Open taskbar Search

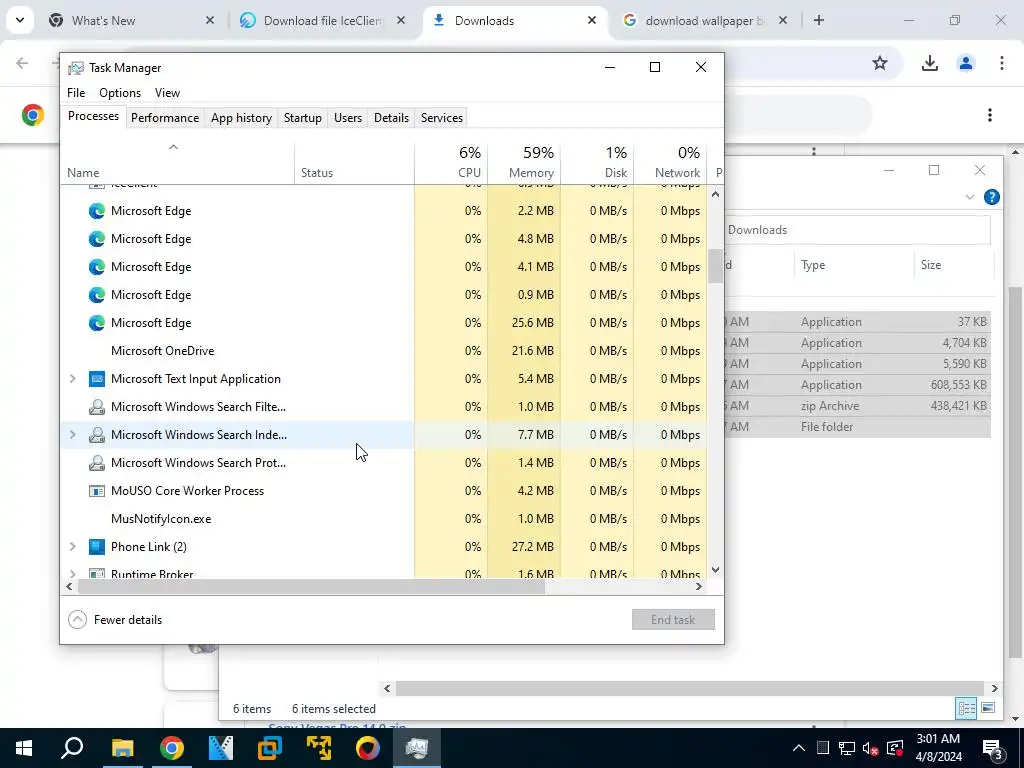[72, 748]
